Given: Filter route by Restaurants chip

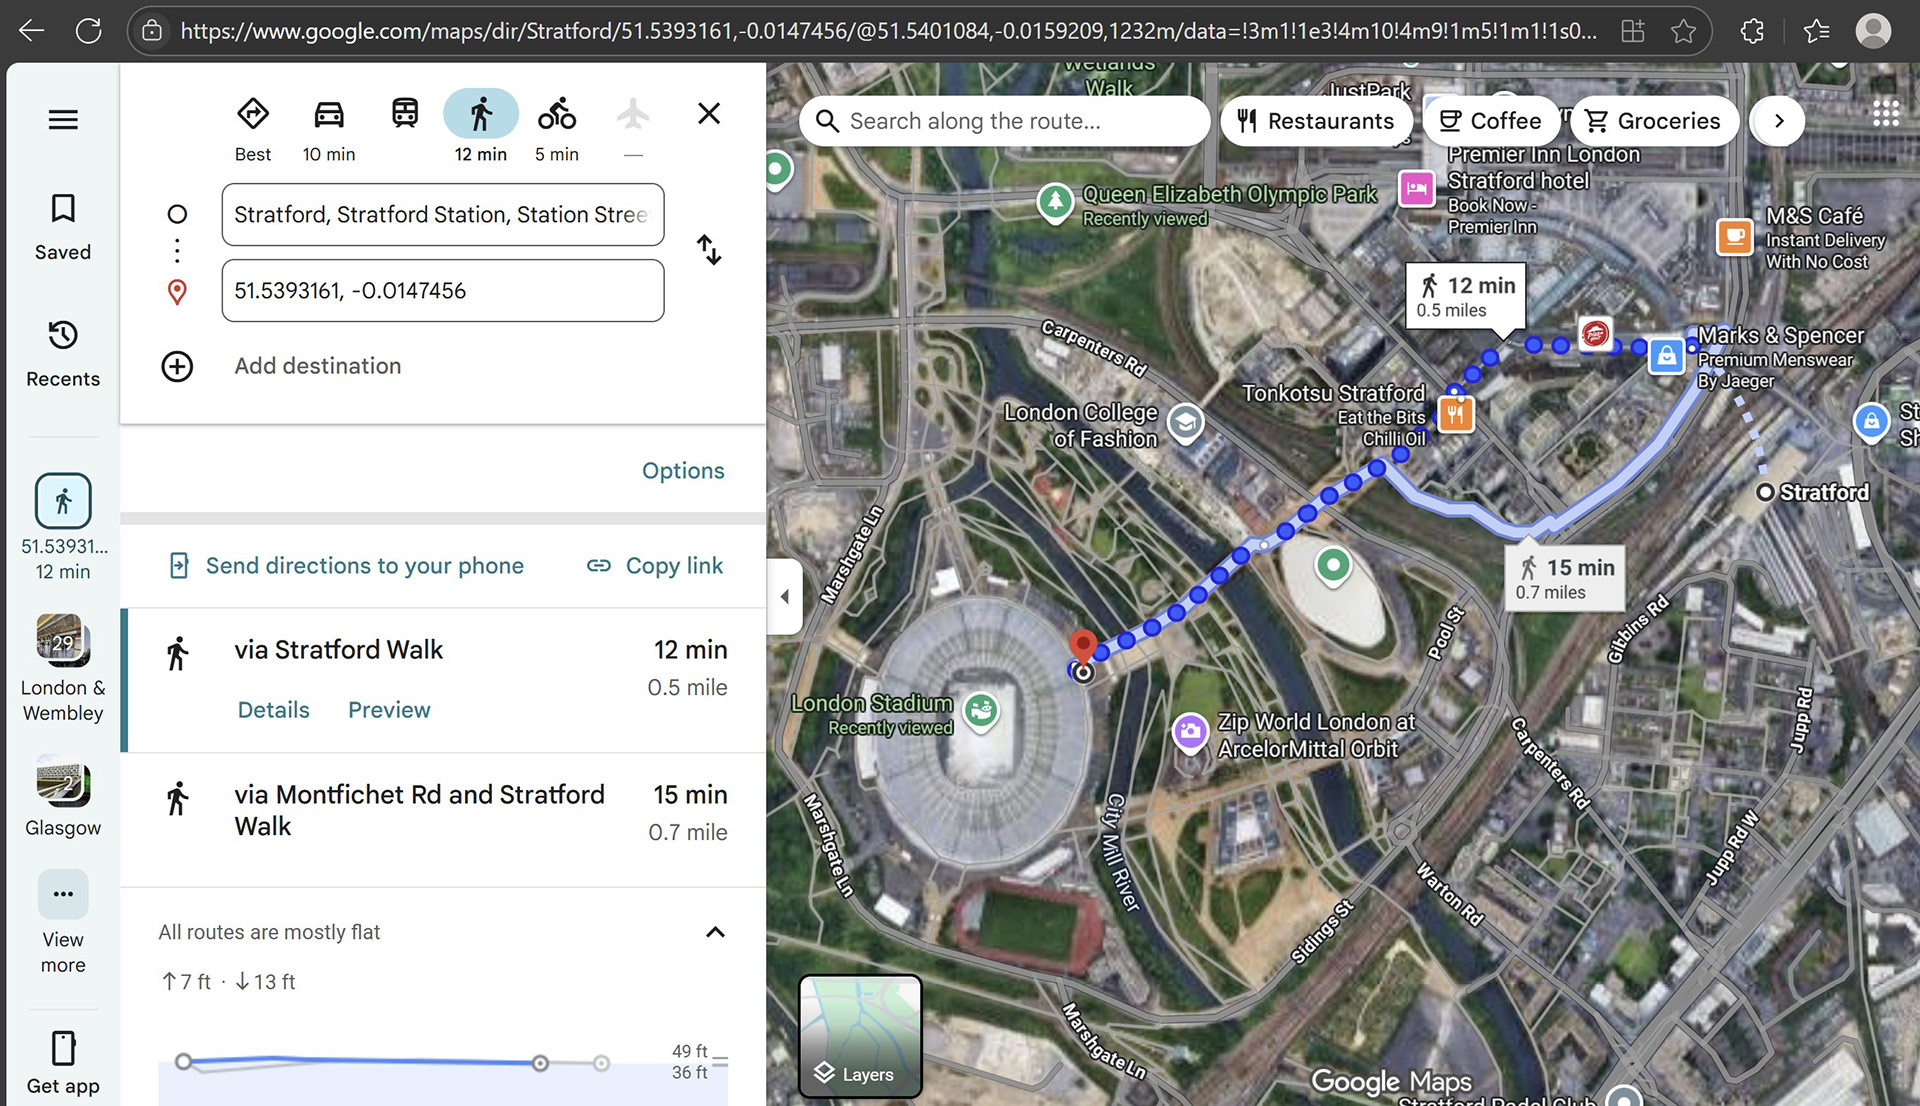Looking at the screenshot, I should pos(1315,121).
